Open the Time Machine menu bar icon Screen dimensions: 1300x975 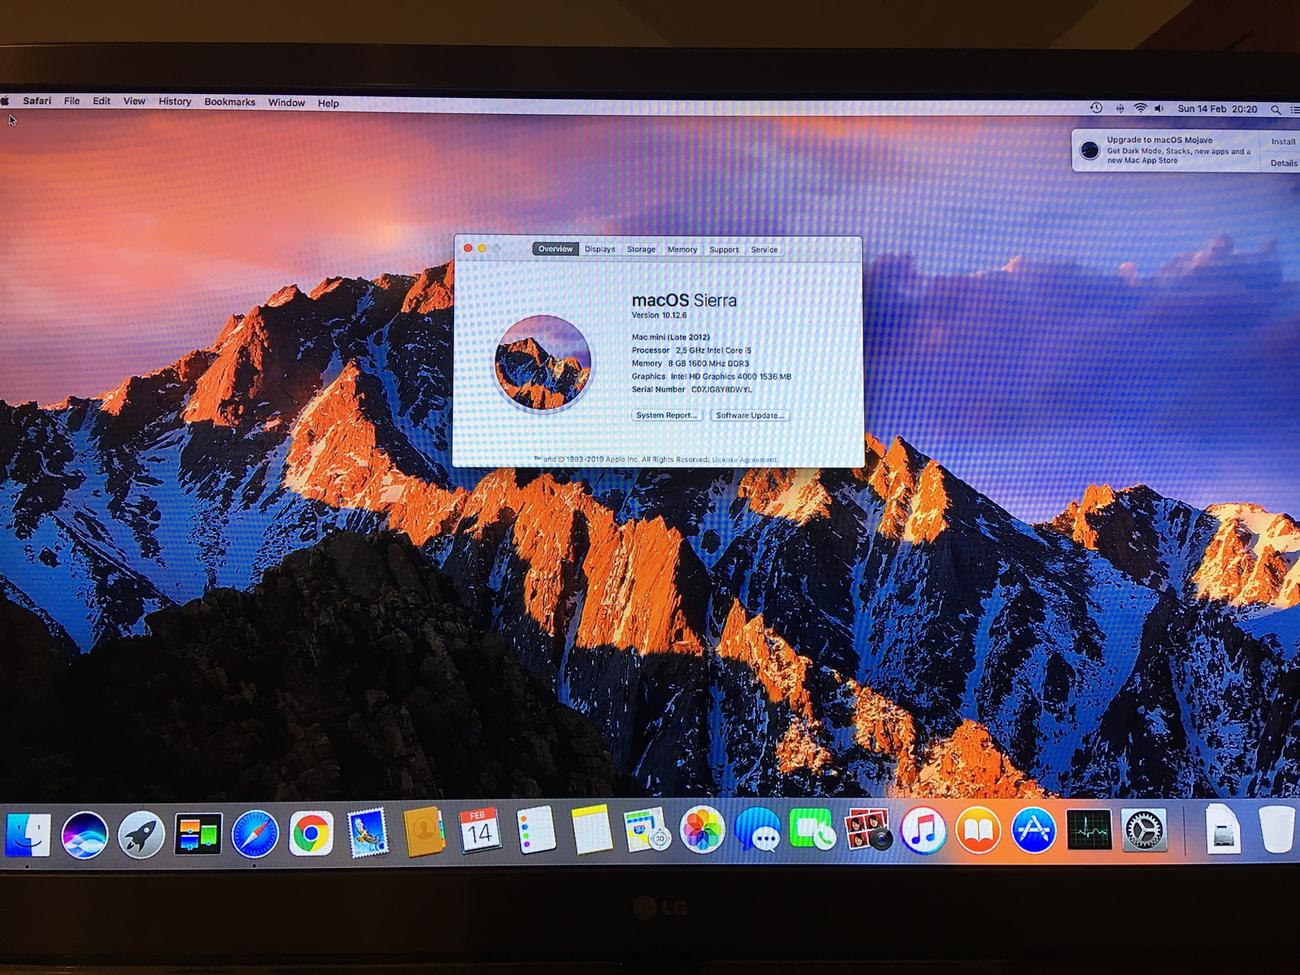(1096, 108)
